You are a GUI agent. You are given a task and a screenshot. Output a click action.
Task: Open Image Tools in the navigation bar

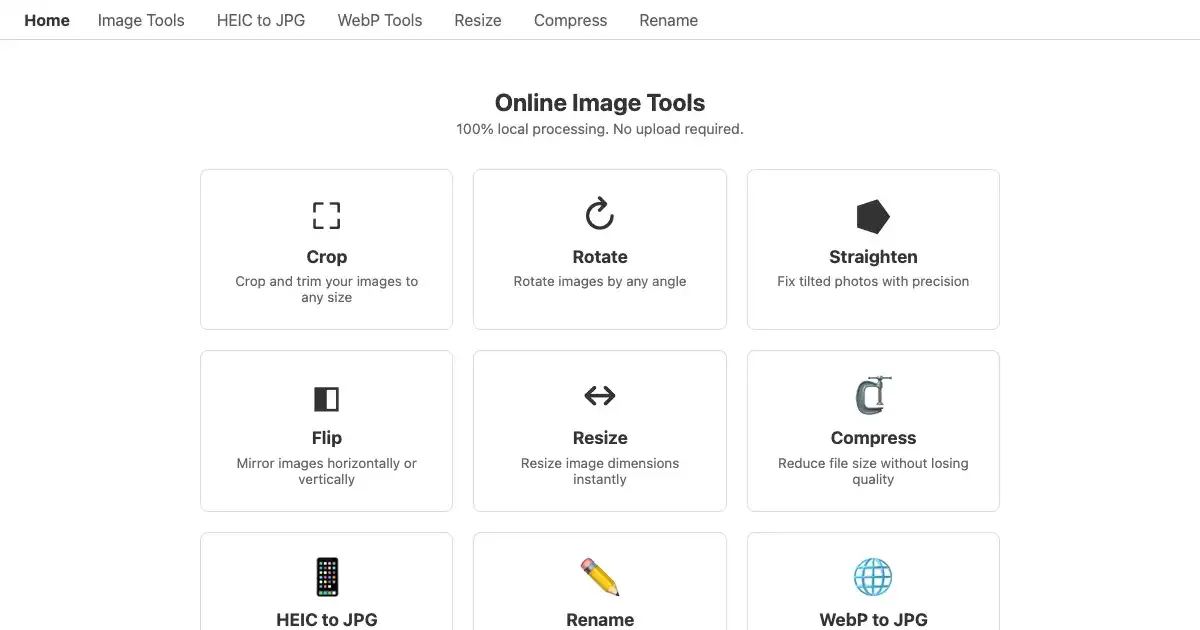click(x=141, y=20)
